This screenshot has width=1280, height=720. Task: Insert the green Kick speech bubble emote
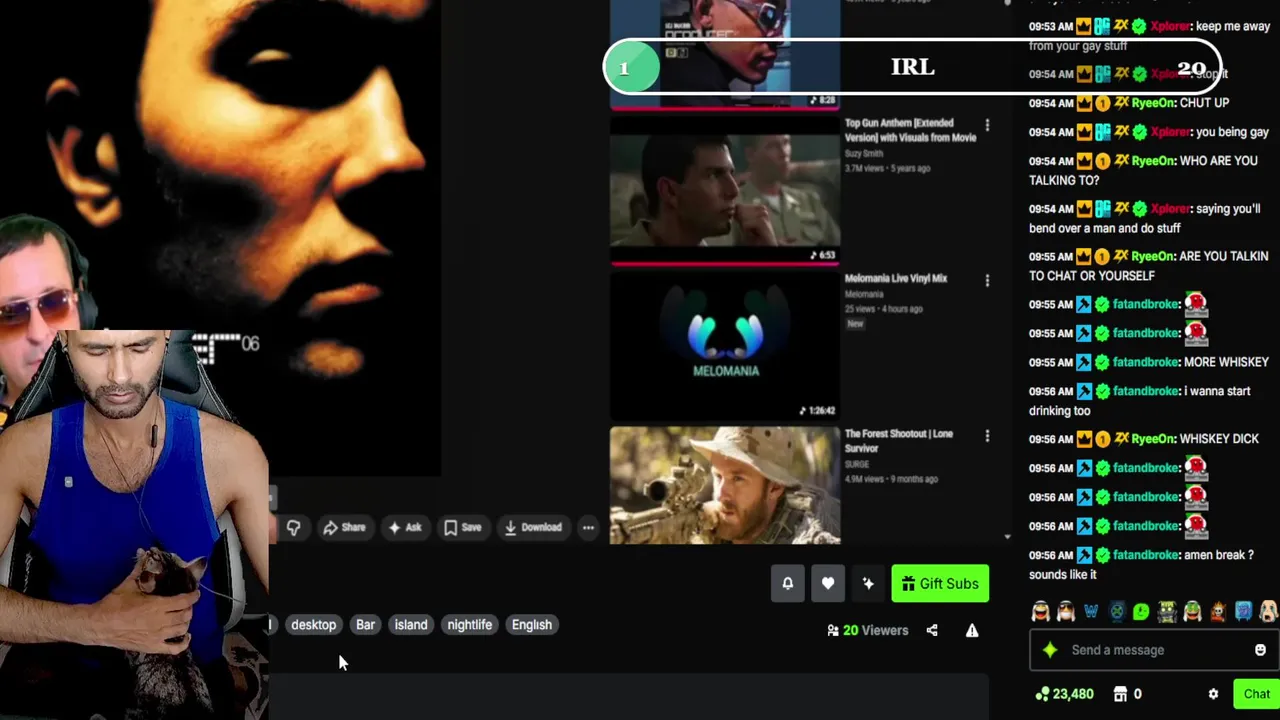(x=1142, y=611)
